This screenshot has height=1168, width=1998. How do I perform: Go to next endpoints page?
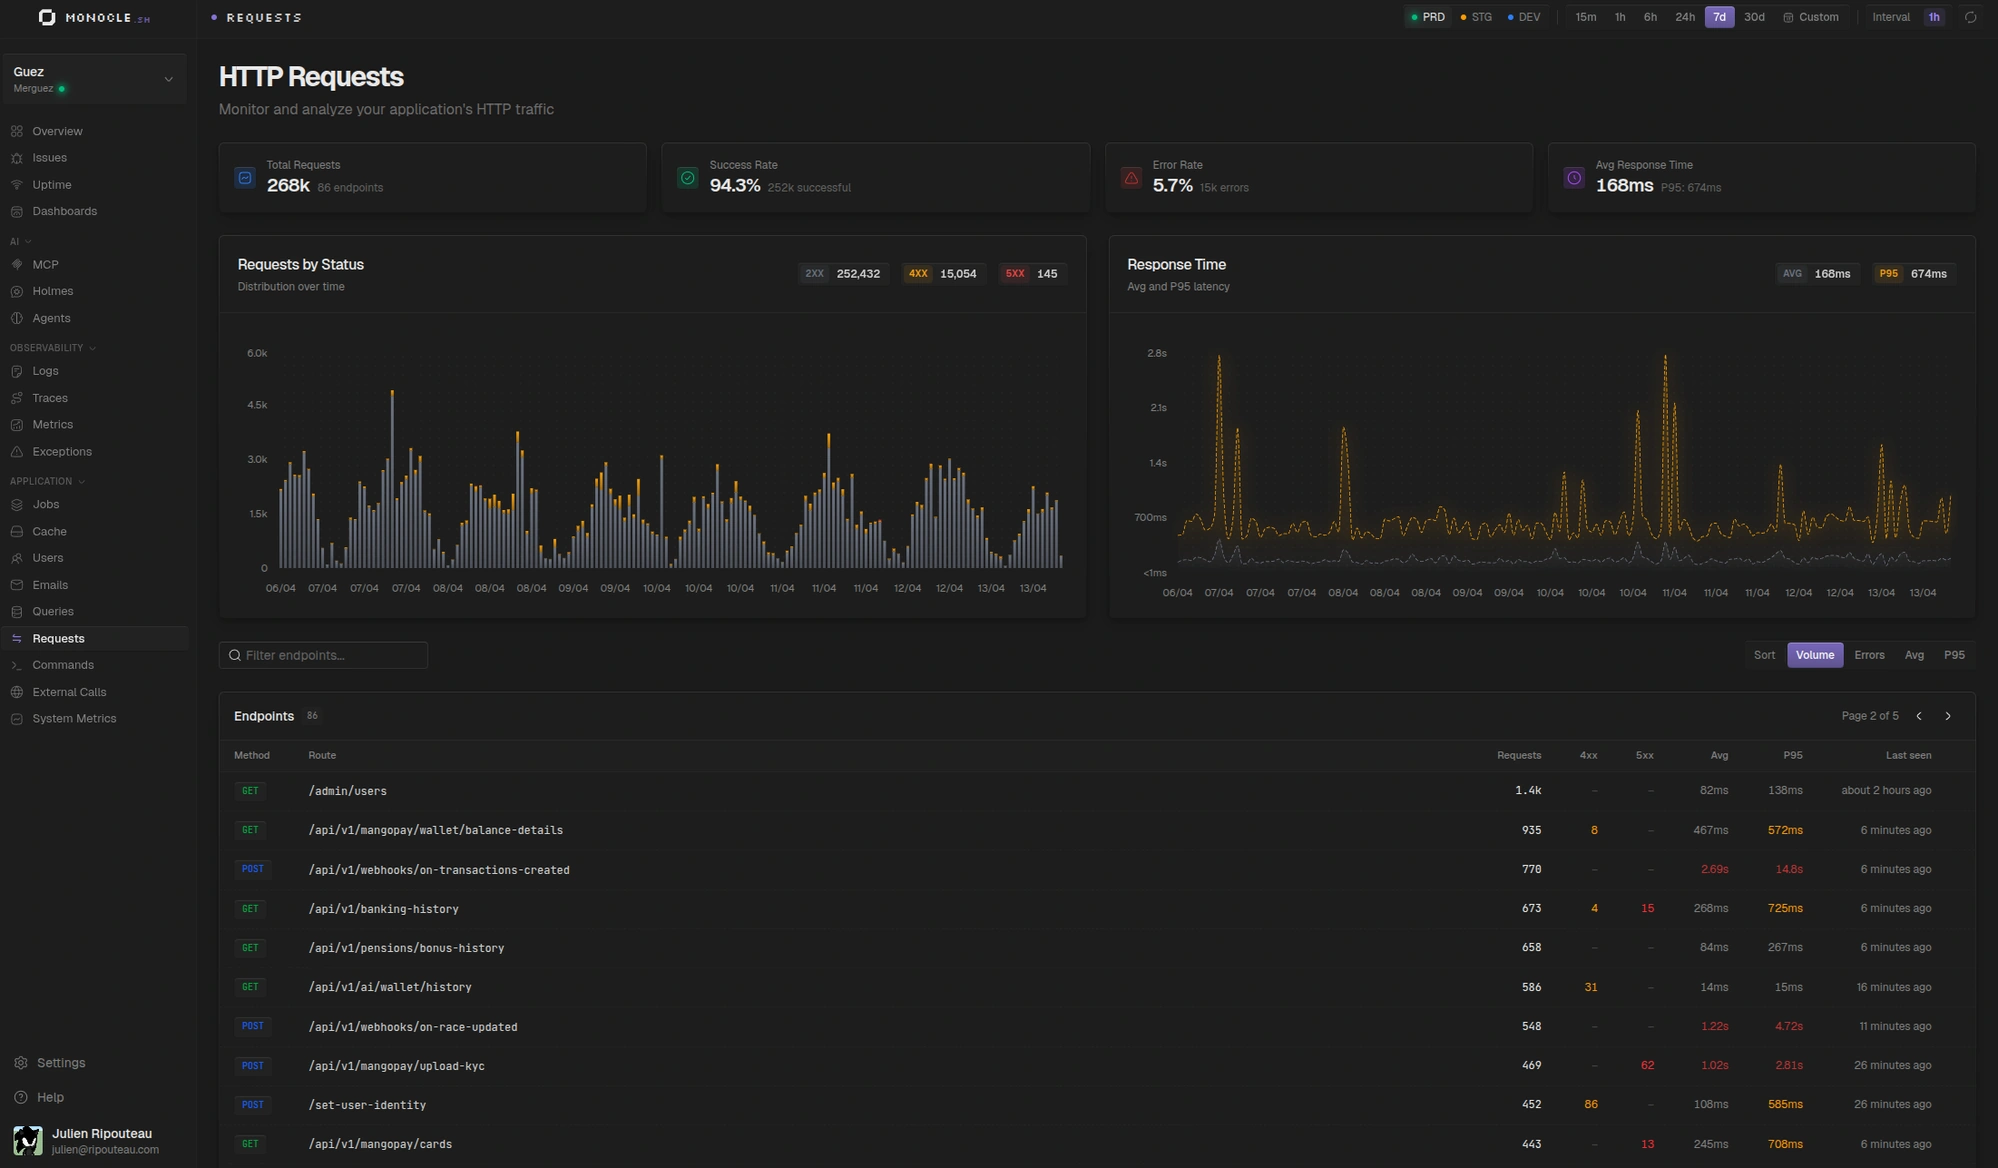[x=1947, y=716]
